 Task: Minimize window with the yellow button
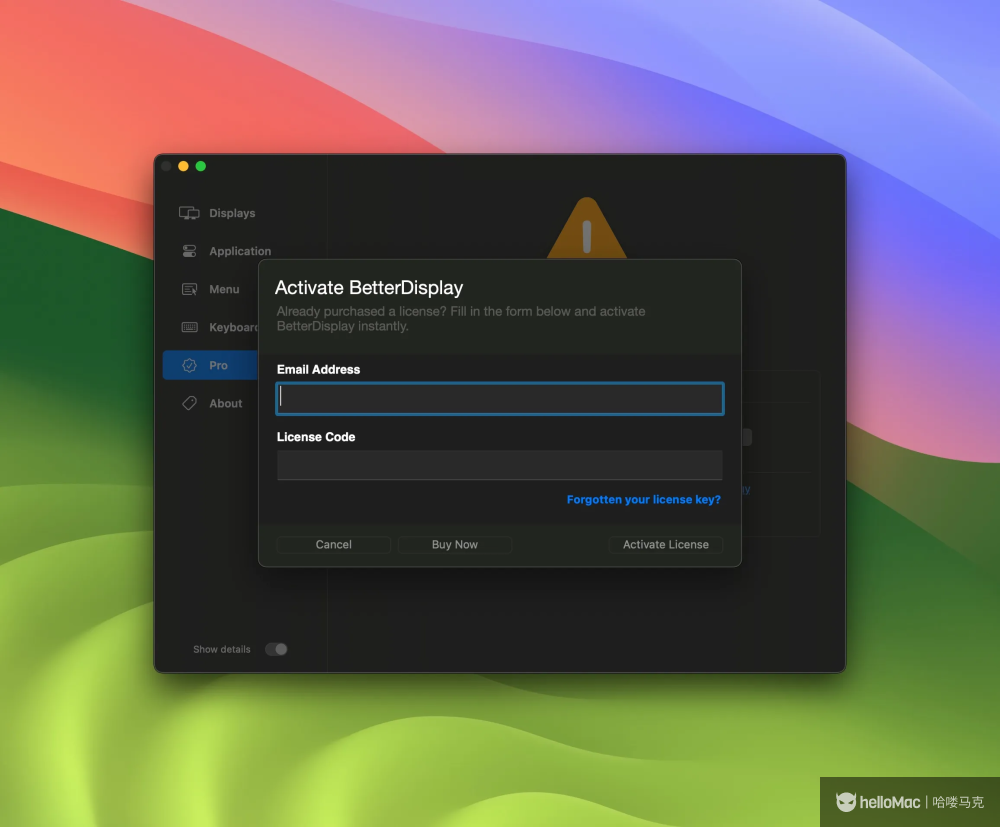point(183,166)
